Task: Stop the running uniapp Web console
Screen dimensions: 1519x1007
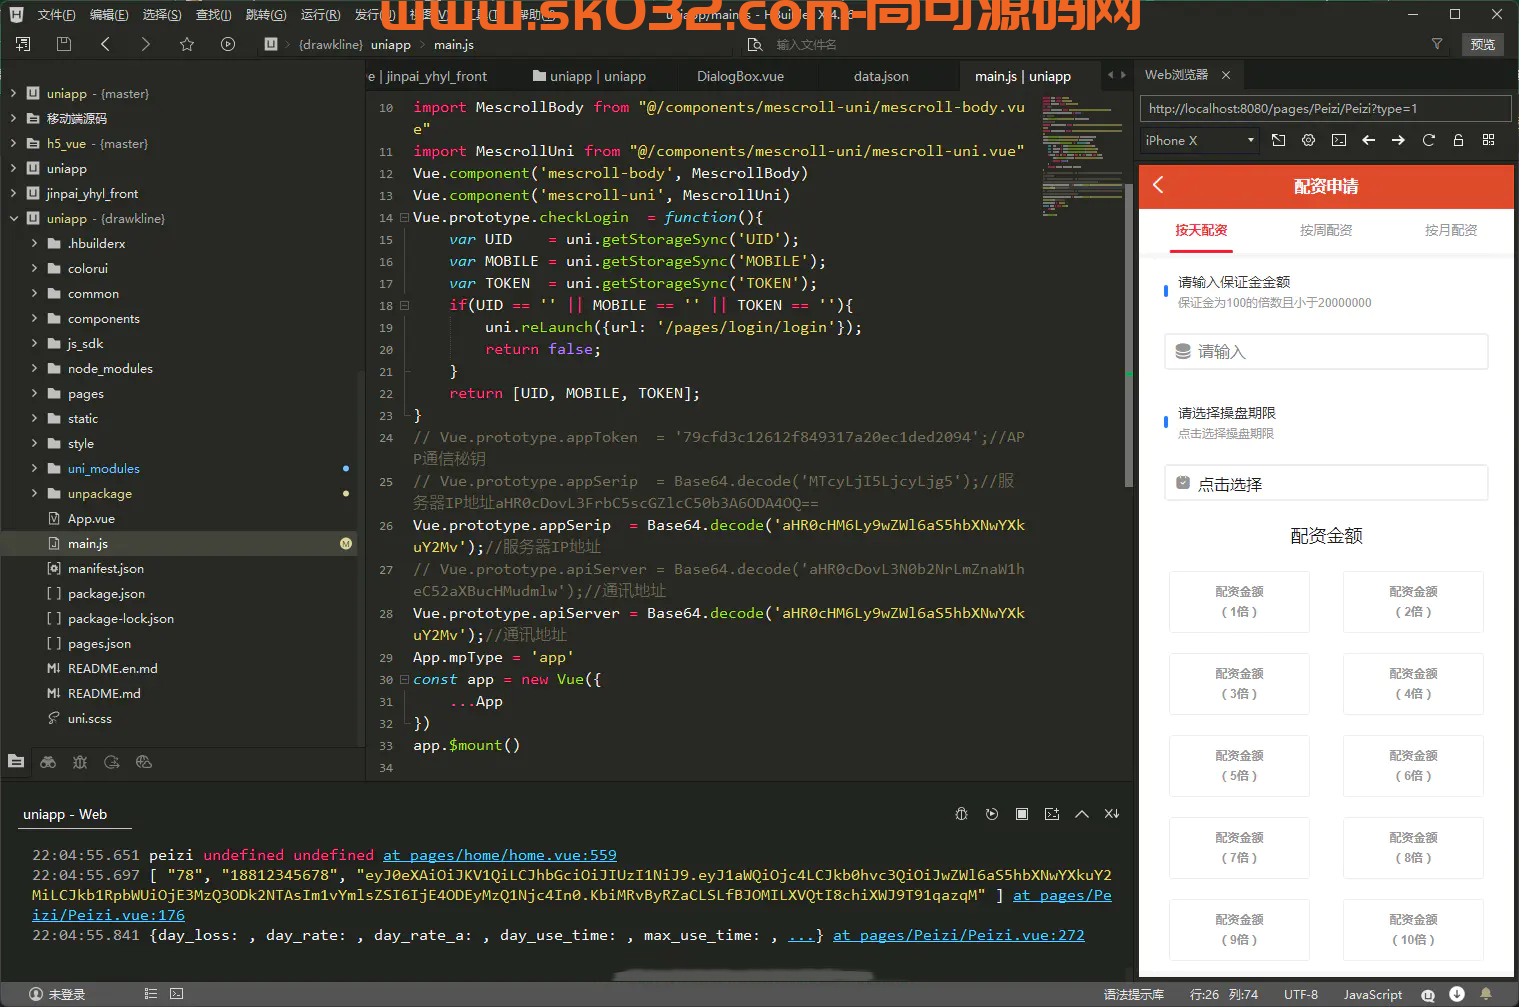Action: [x=1021, y=814]
